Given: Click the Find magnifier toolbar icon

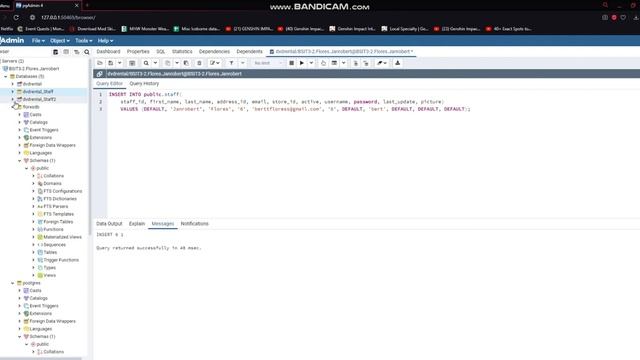Looking at the screenshot, I should coord(146,63).
